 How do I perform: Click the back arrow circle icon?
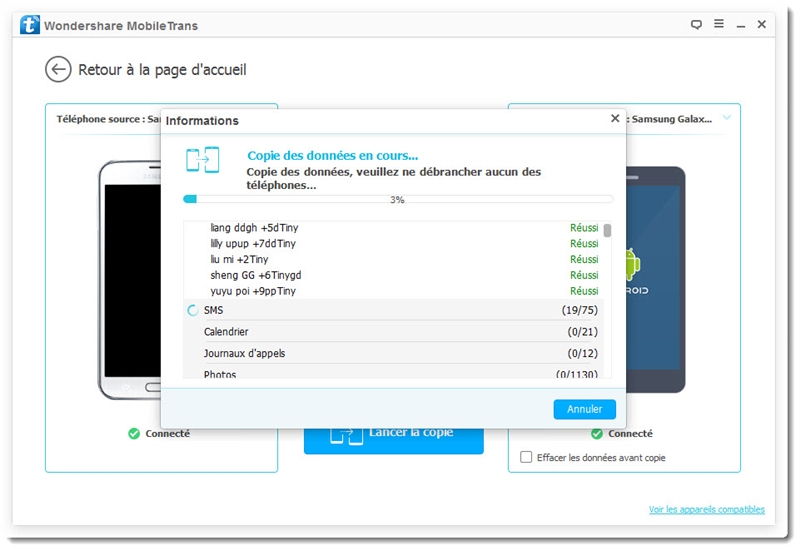click(x=58, y=69)
